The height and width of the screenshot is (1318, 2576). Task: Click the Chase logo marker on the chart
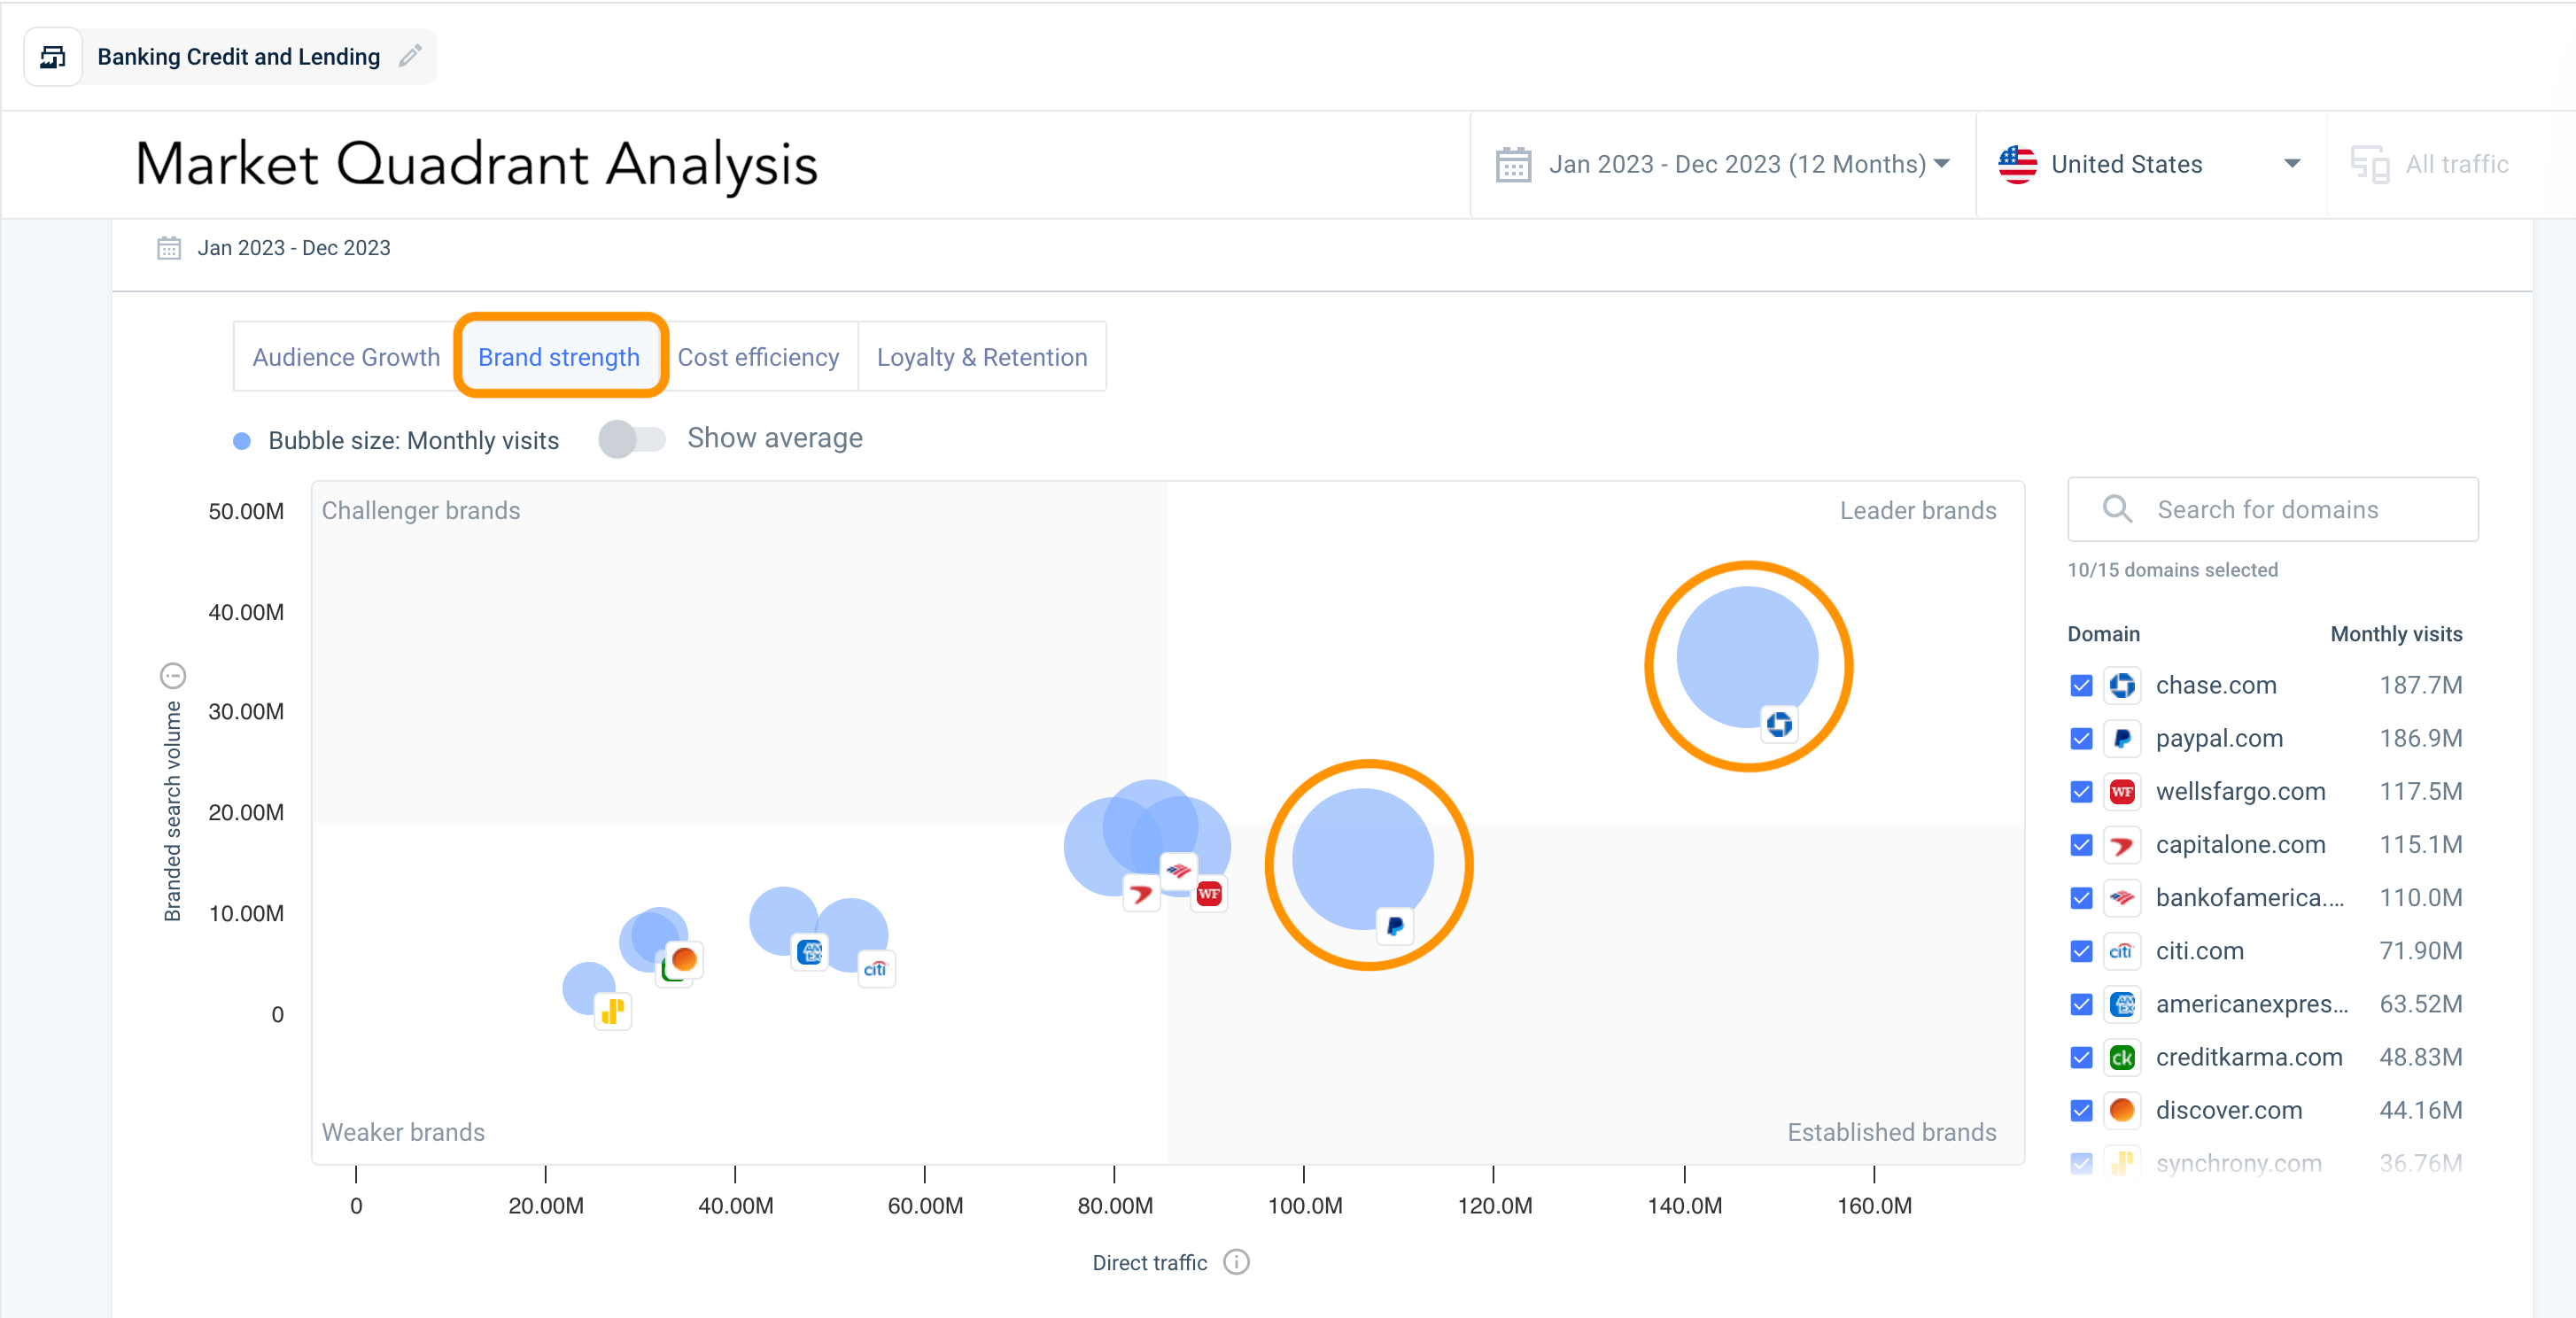(1779, 724)
